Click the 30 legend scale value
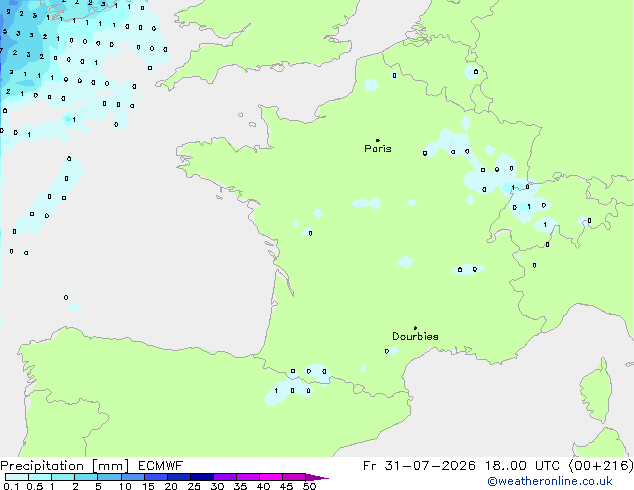This screenshot has height=490, width=634. (x=217, y=486)
